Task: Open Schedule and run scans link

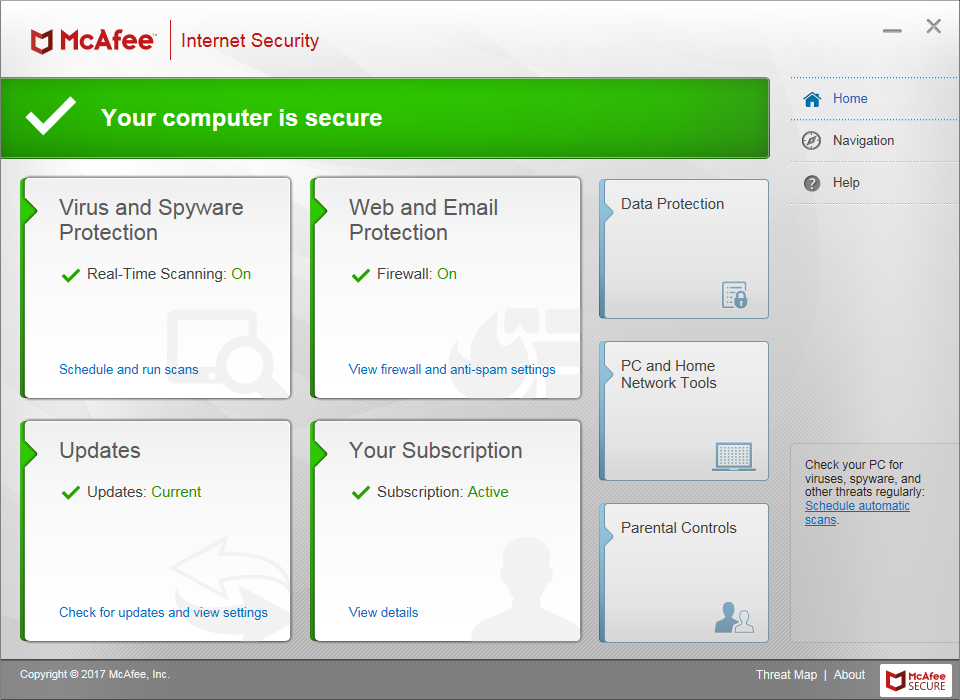Action: pyautogui.click(x=129, y=370)
